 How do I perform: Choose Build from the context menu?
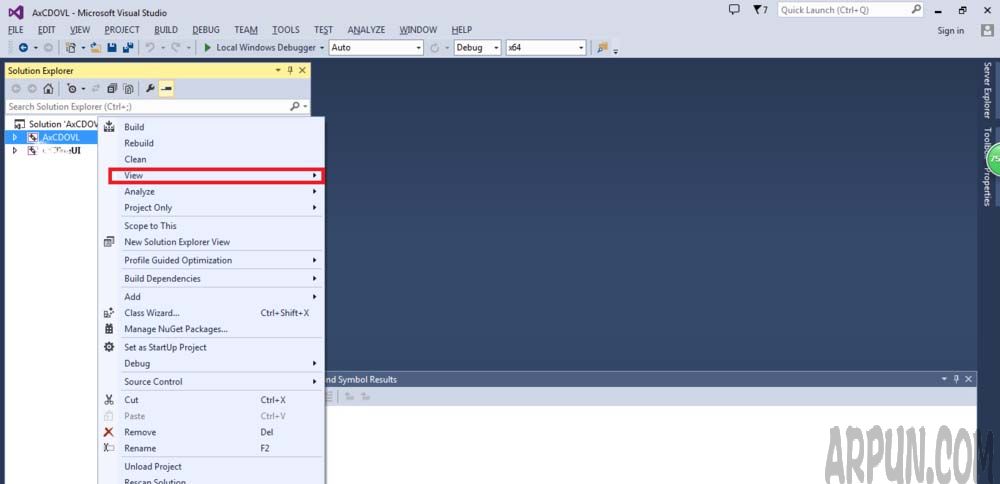coord(212,127)
